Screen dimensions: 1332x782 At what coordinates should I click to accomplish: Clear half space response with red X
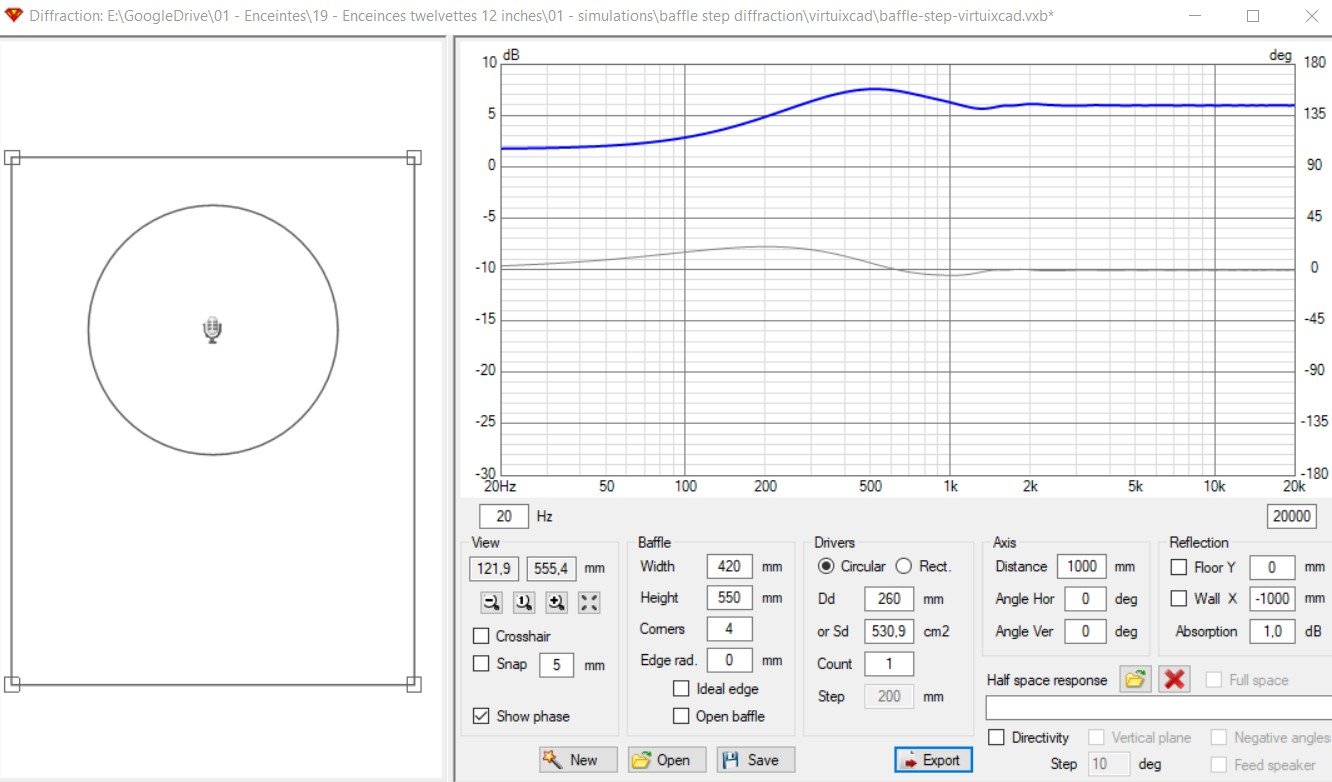coord(1174,680)
